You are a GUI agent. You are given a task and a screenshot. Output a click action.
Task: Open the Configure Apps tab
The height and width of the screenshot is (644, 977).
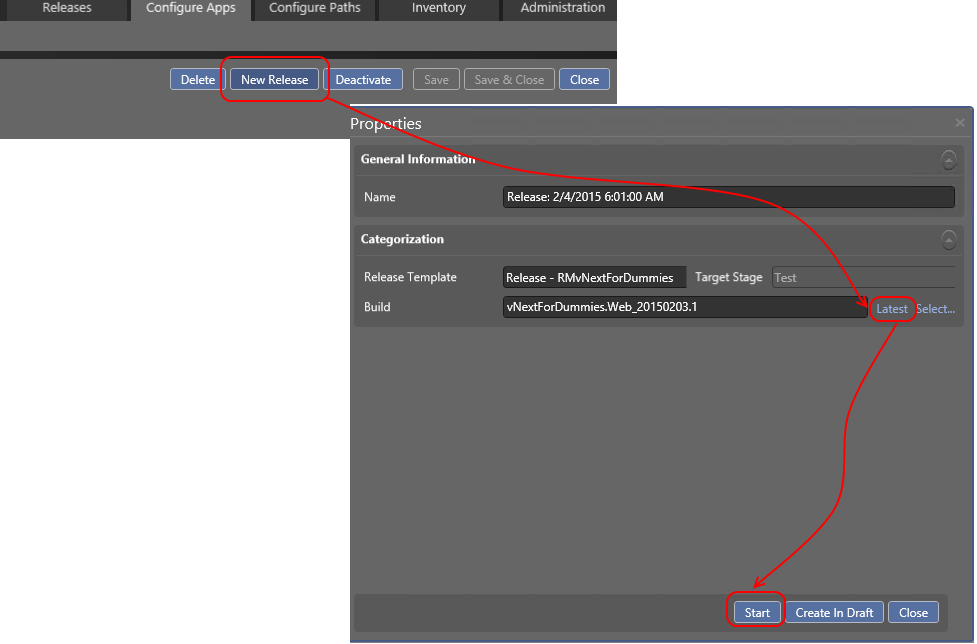coord(191,8)
